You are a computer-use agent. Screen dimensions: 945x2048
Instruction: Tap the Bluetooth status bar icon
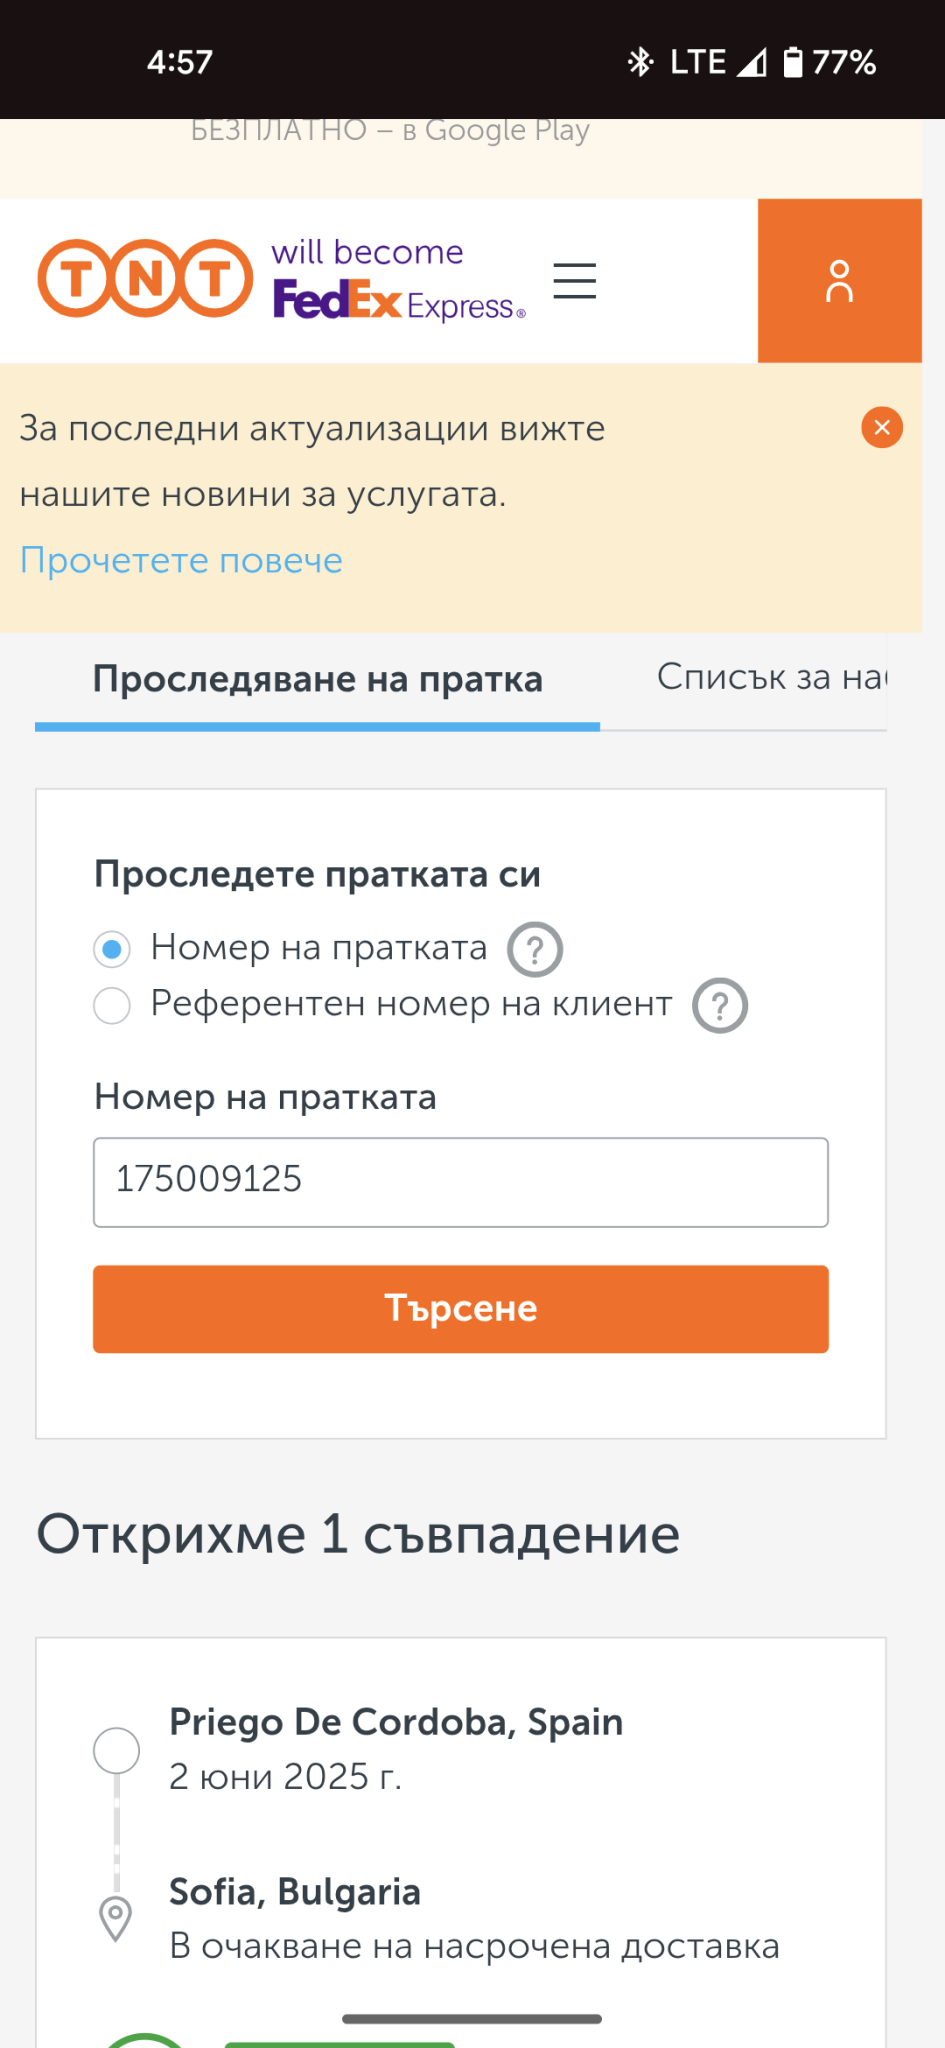pyautogui.click(x=640, y=62)
